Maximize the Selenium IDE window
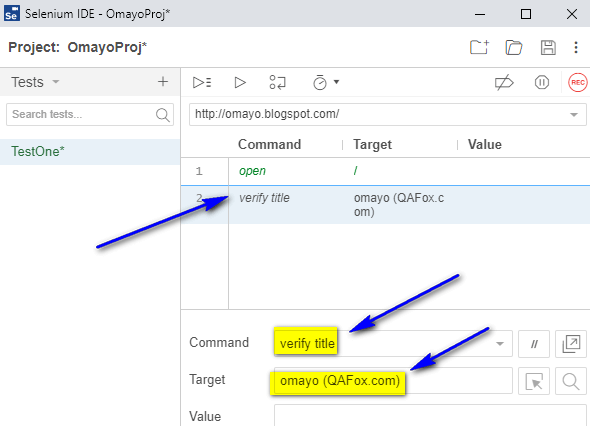Image resolution: width=590 pixels, height=426 pixels. [x=526, y=14]
